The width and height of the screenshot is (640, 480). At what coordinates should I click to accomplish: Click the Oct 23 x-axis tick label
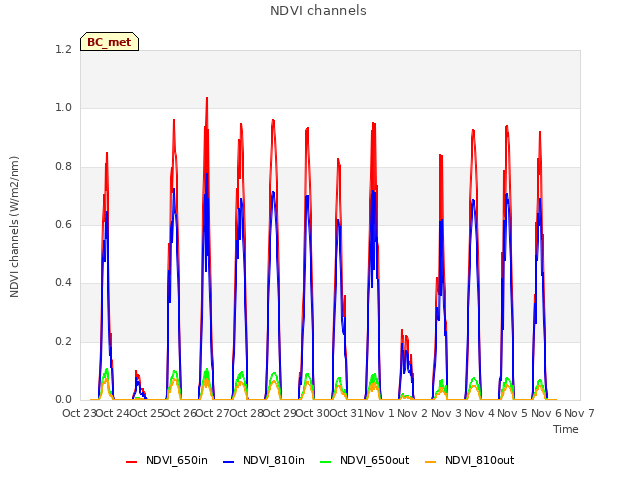(x=79, y=413)
